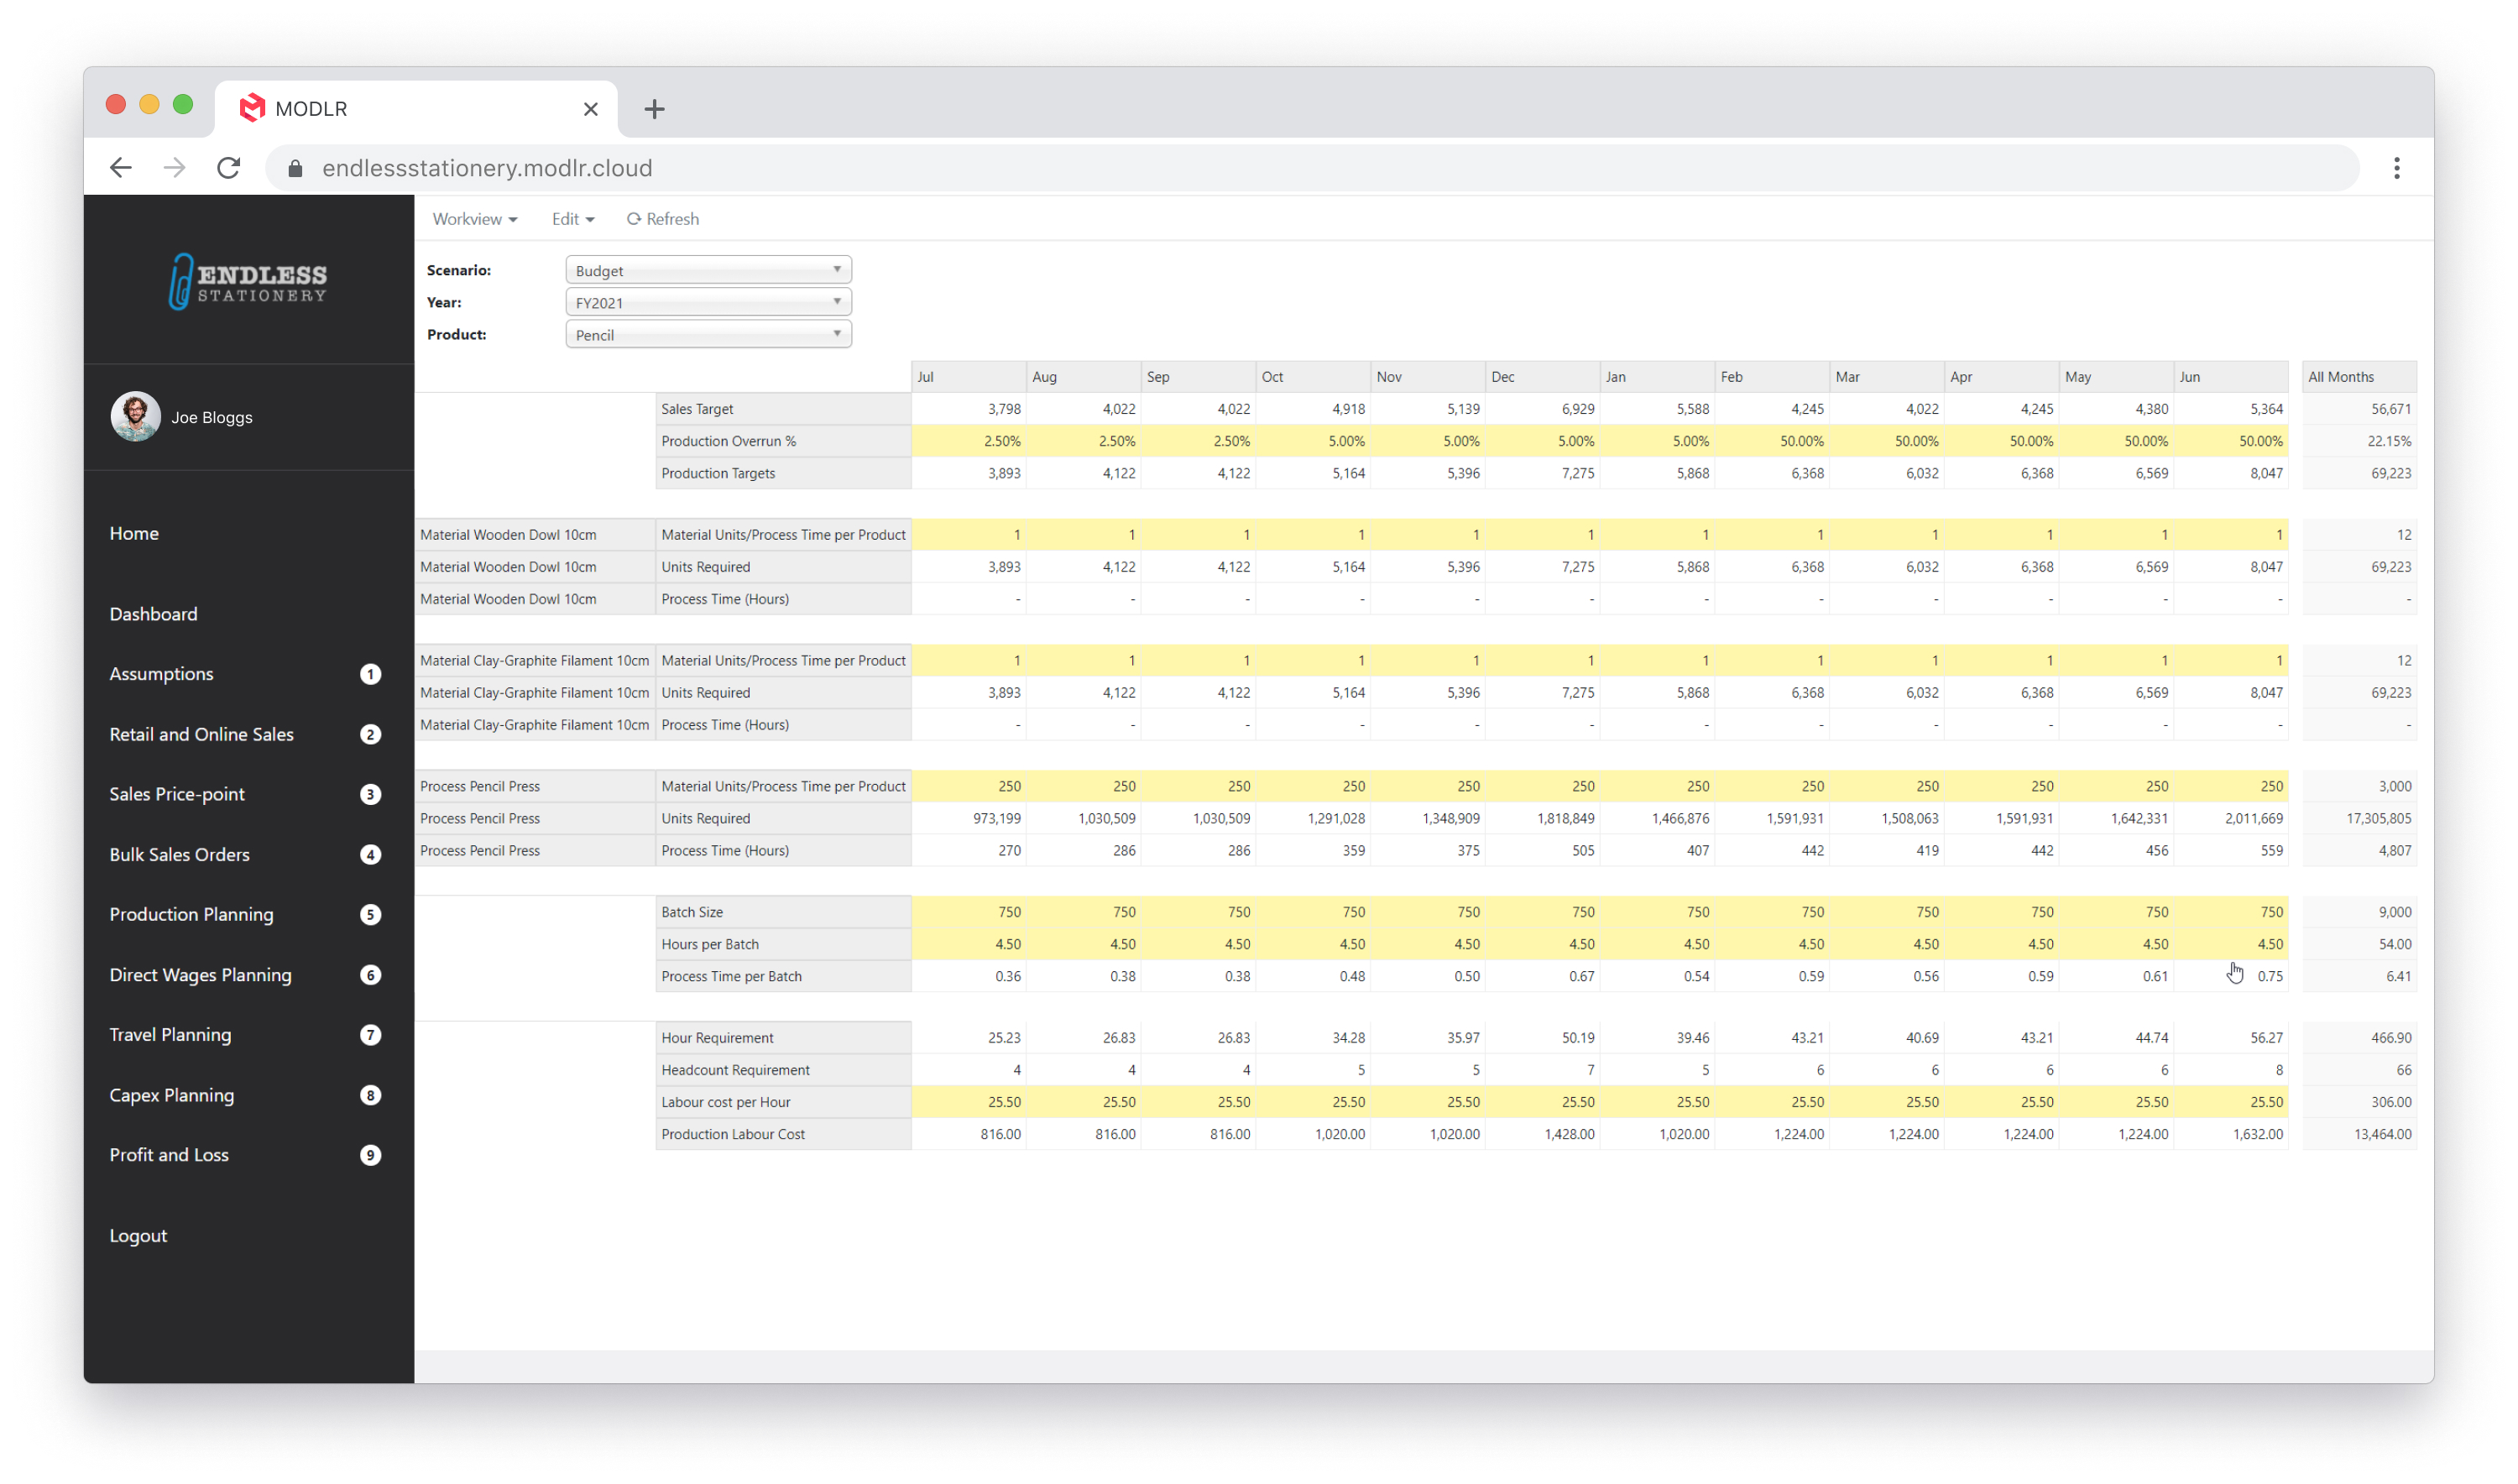Image resolution: width=2518 pixels, height=1484 pixels.
Task: Click the browser back arrow
Action: [x=120, y=167]
